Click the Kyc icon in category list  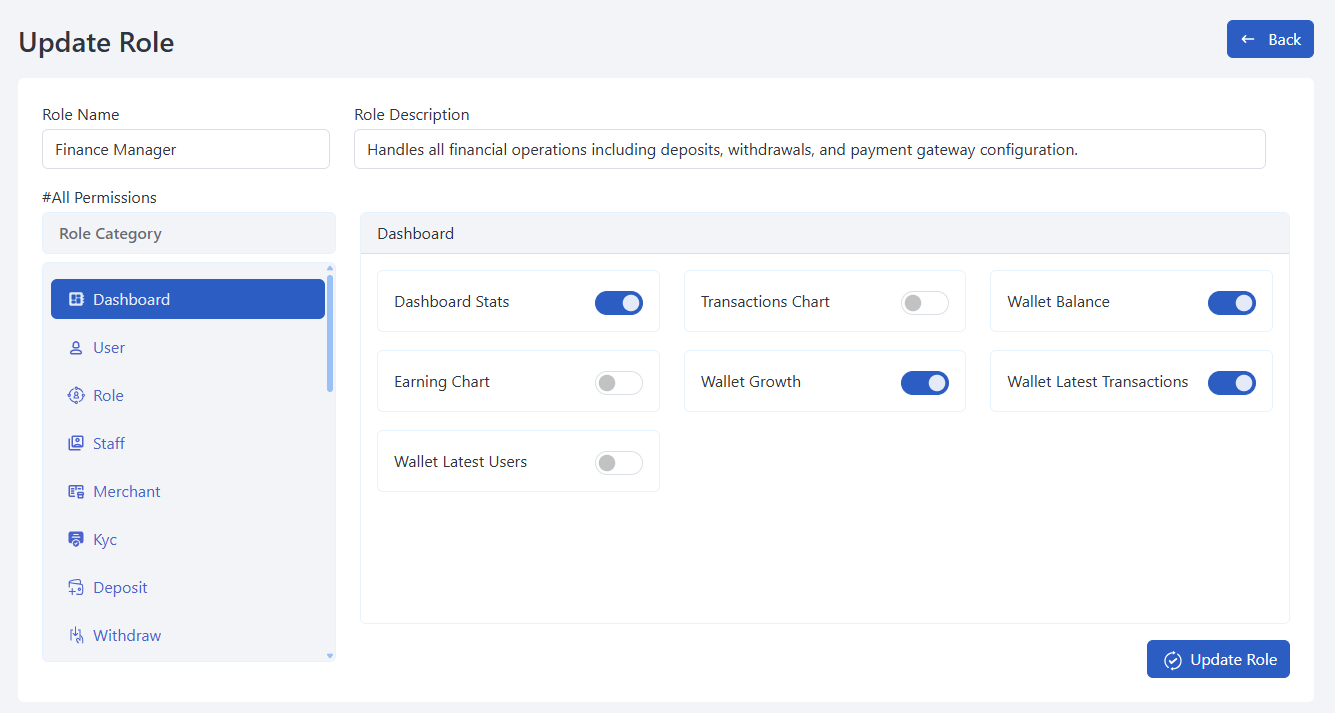click(76, 540)
